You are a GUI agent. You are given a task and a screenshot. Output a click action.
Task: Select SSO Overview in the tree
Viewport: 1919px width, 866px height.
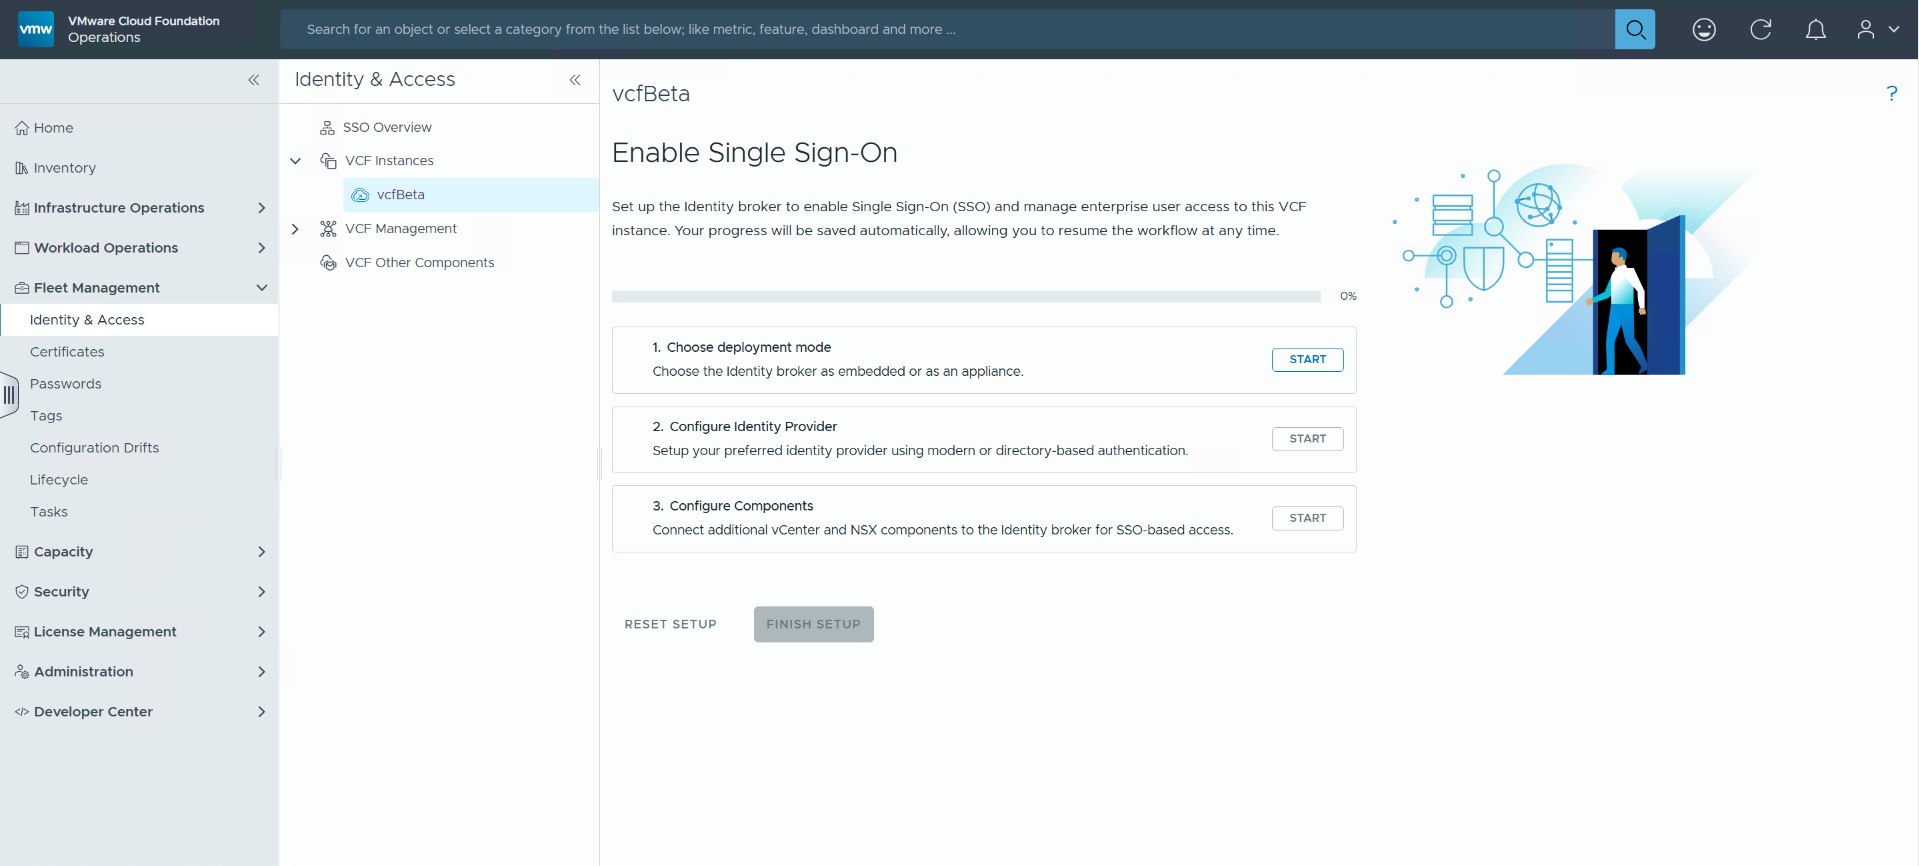[x=387, y=127]
